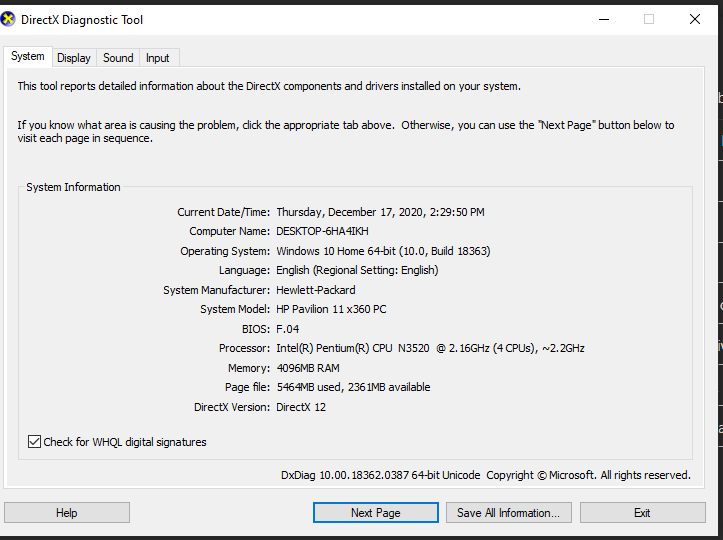Click the window title bar text
723x540 pixels.
pos(82,19)
